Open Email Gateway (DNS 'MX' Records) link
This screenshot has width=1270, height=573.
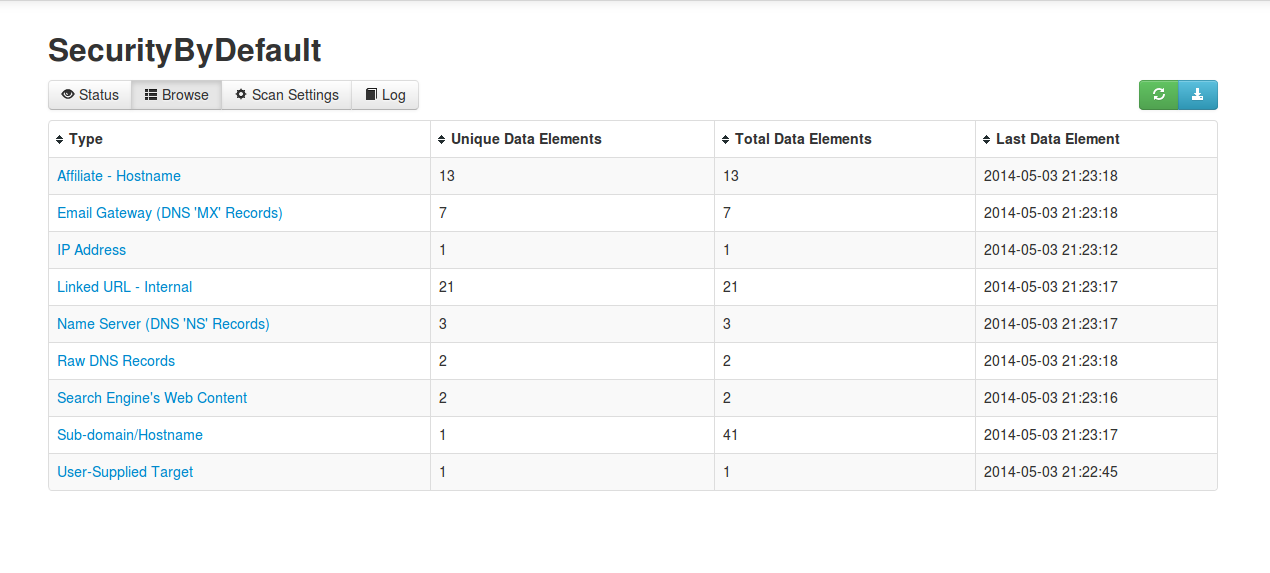click(170, 213)
